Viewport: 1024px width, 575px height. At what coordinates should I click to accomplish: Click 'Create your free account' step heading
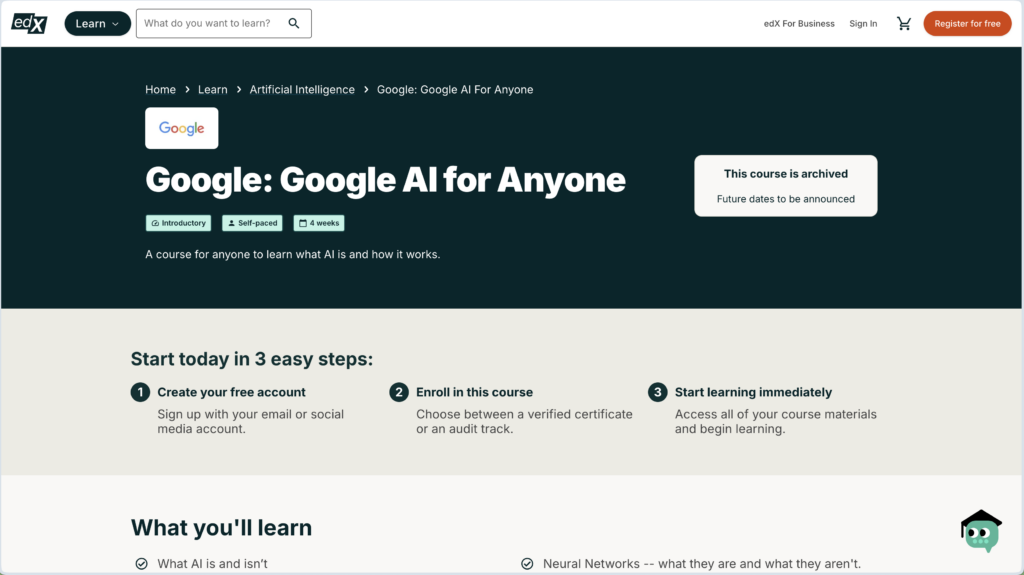[x=231, y=392]
